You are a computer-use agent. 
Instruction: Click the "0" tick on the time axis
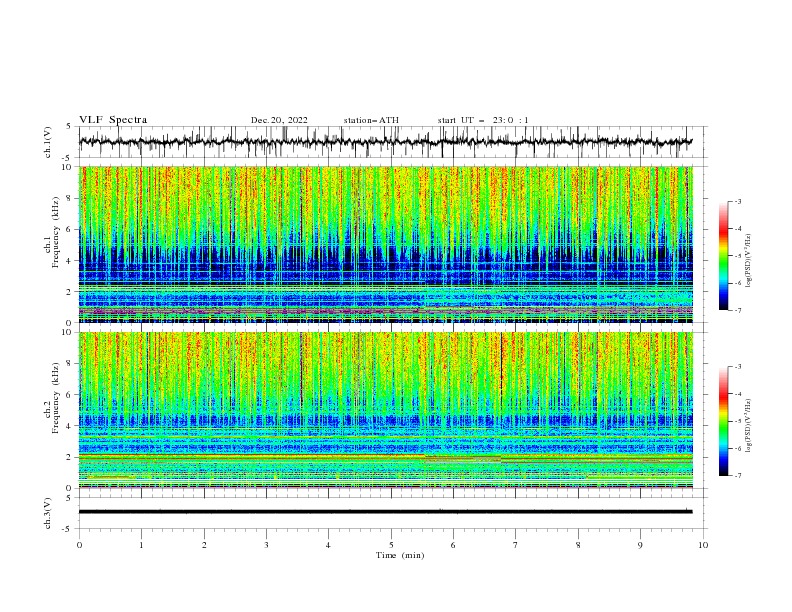point(79,545)
